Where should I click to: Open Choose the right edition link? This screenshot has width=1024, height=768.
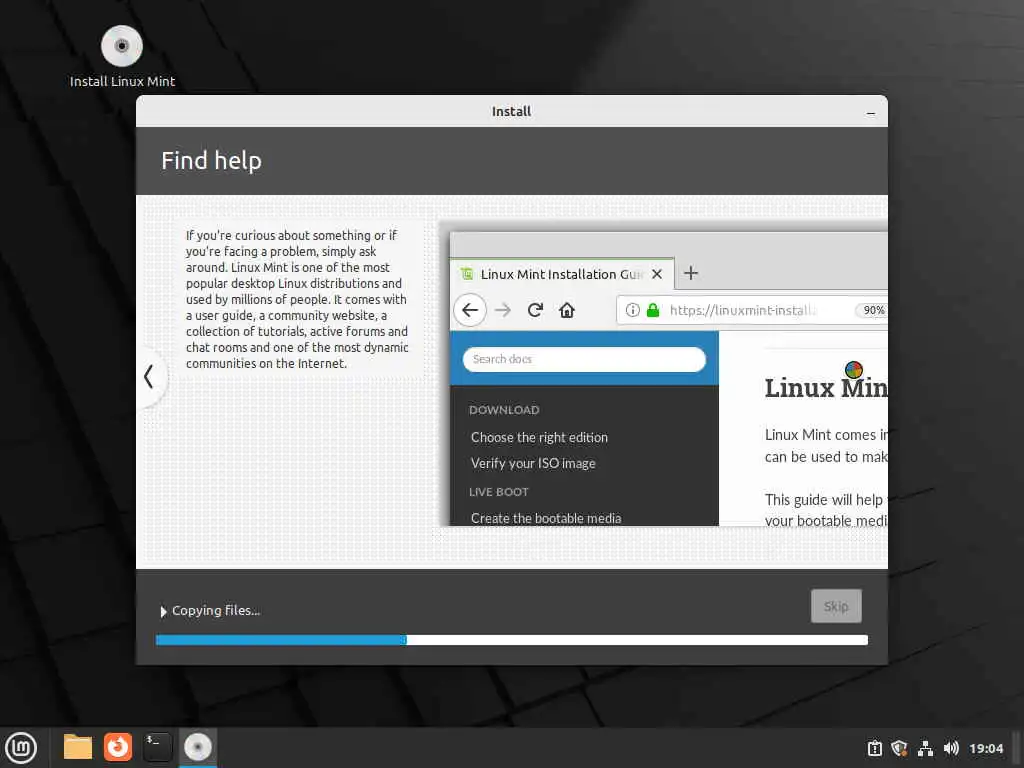click(x=539, y=438)
